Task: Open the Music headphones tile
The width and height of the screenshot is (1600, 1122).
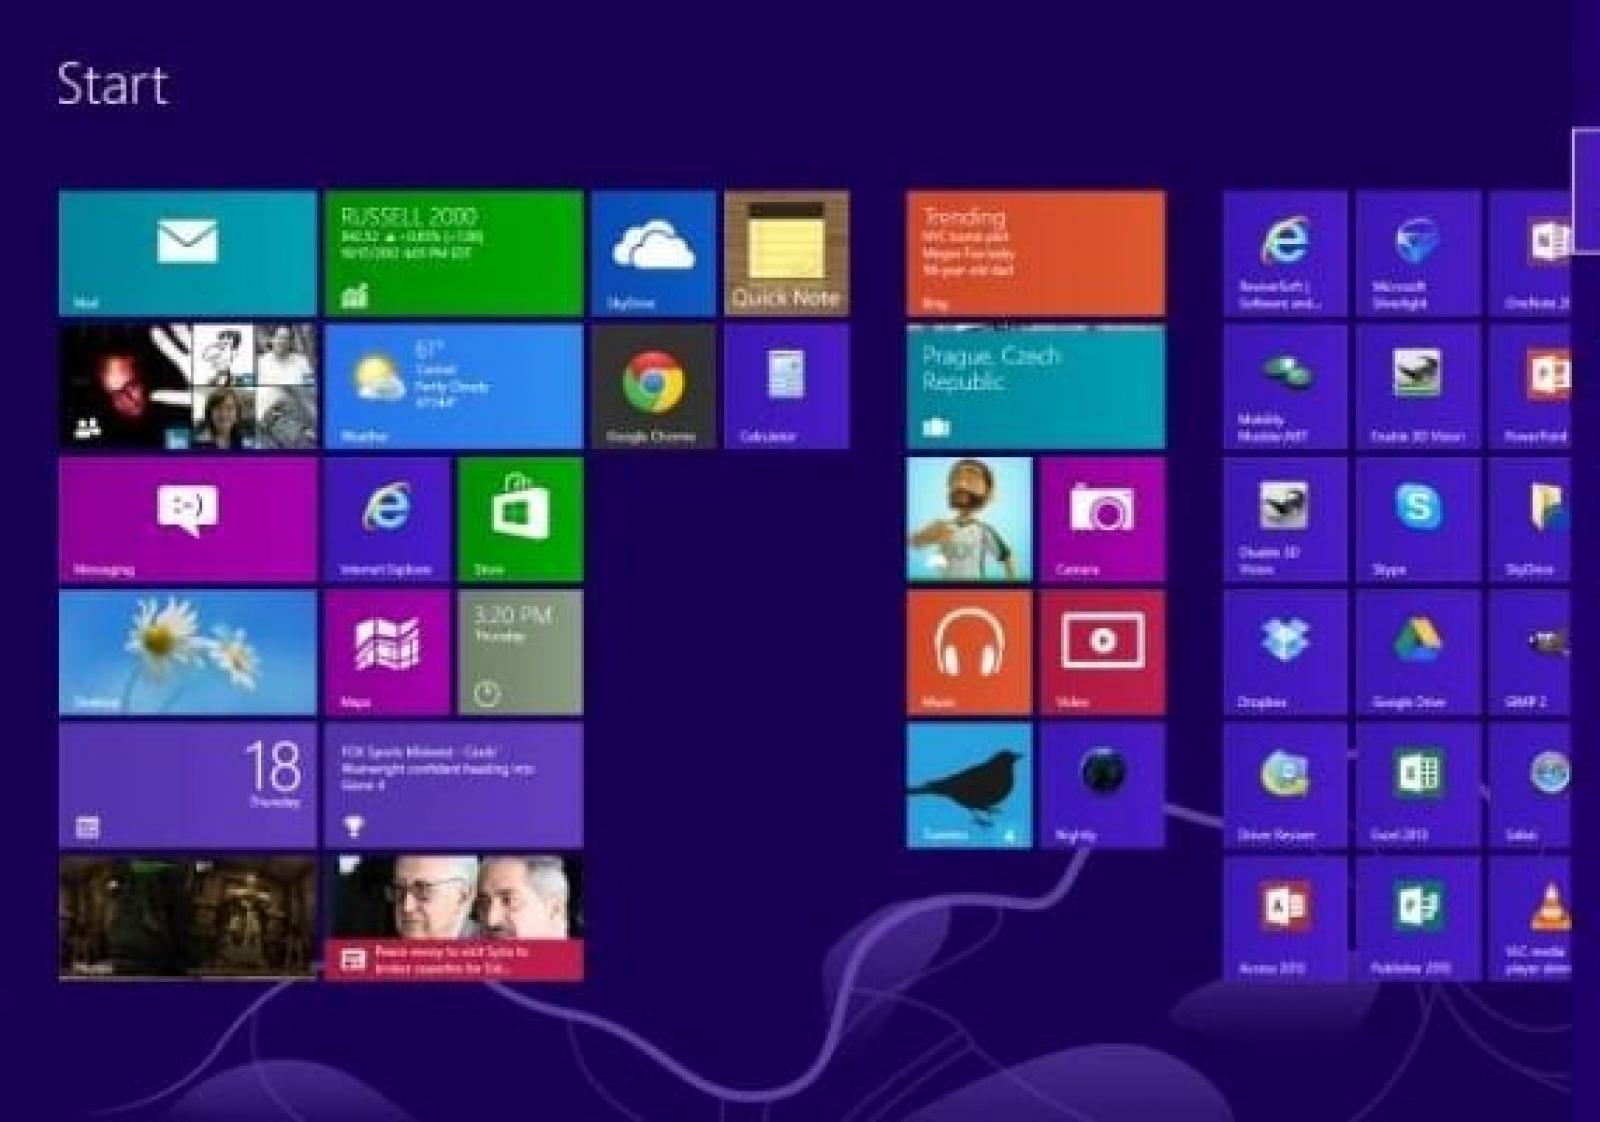Action: (x=968, y=652)
